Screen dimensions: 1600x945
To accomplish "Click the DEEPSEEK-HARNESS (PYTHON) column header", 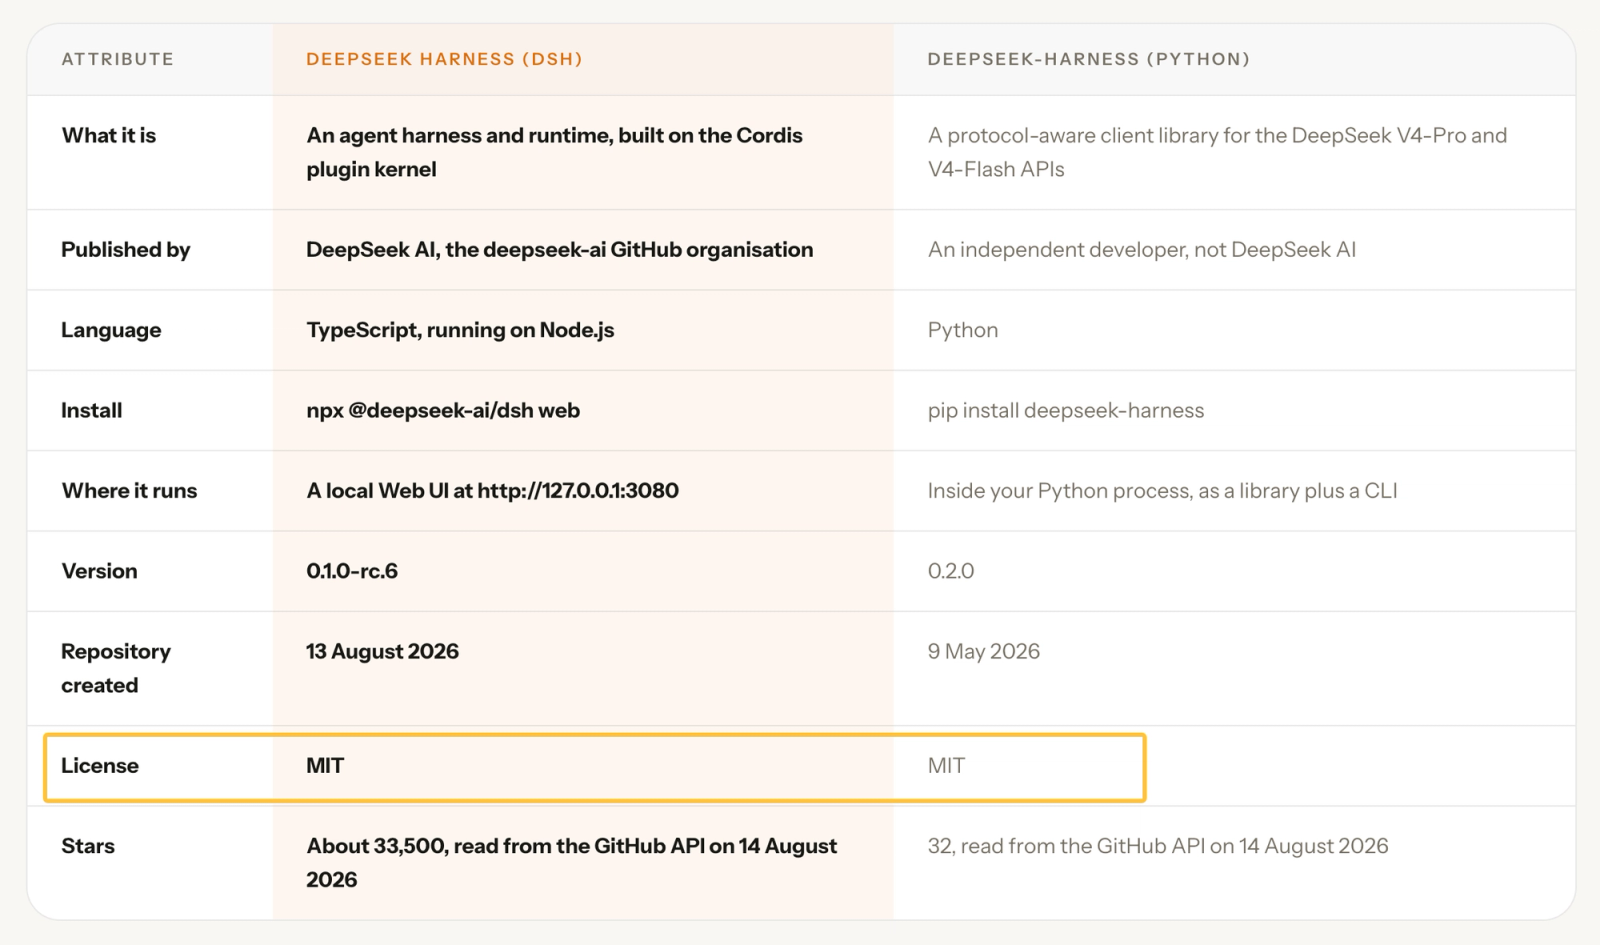I will click(1088, 59).
